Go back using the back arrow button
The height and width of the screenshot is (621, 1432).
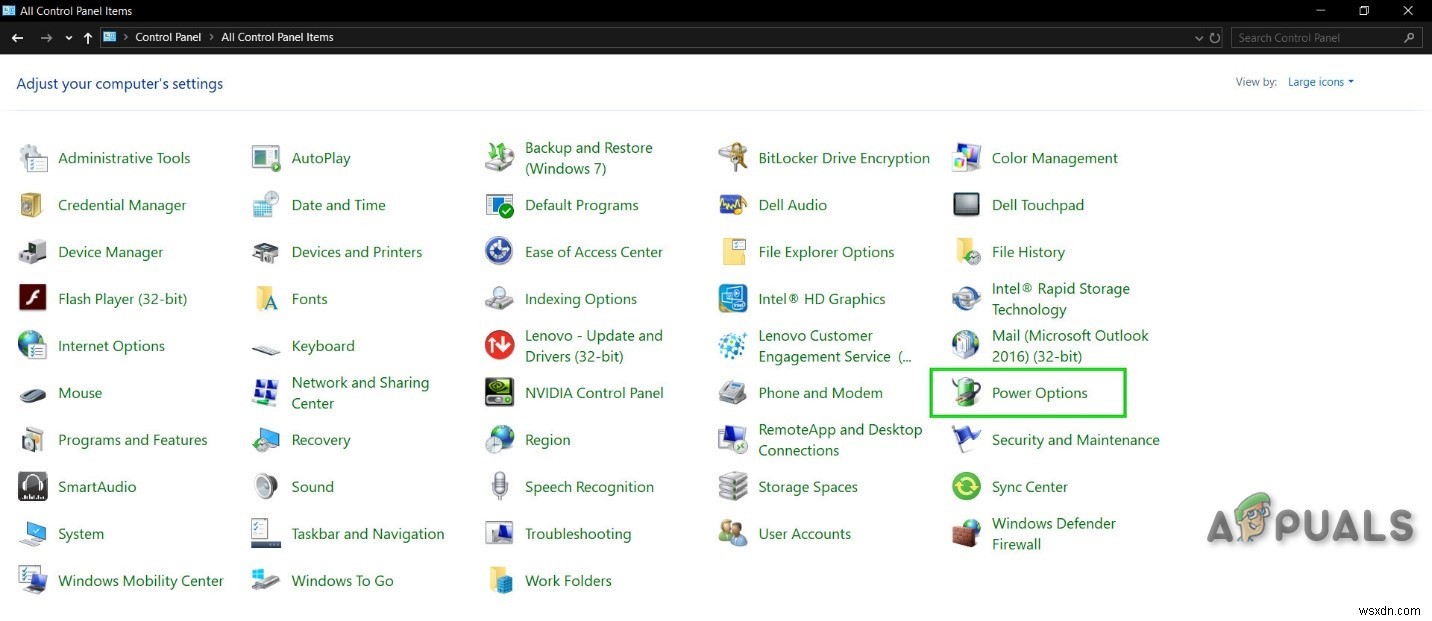click(17, 37)
